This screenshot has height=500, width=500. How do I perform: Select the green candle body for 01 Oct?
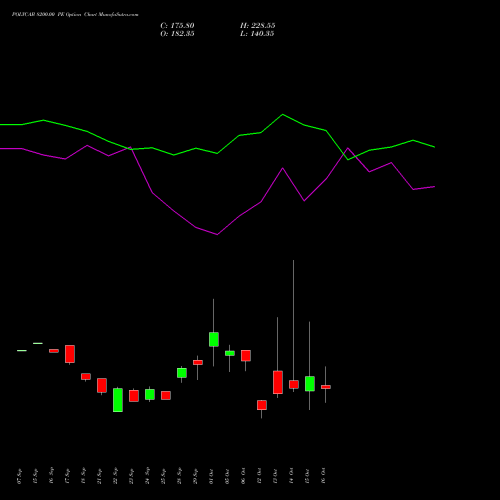[x=214, y=339]
